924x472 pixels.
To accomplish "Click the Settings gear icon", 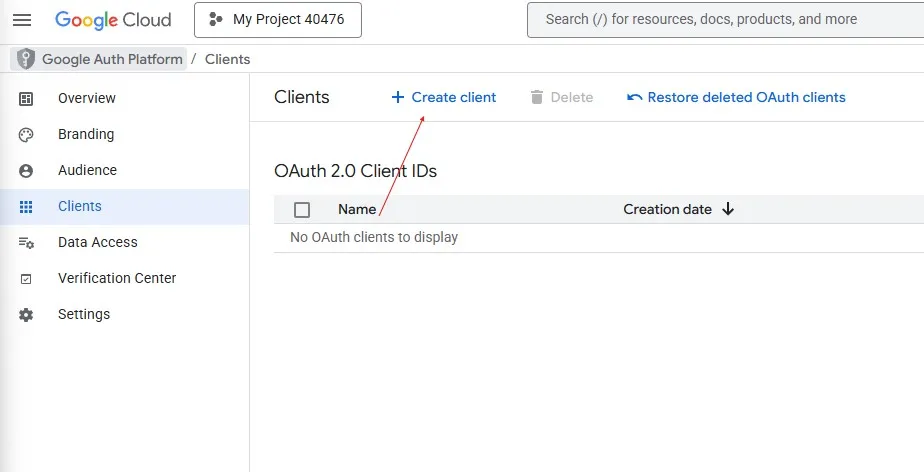I will coord(26,315).
